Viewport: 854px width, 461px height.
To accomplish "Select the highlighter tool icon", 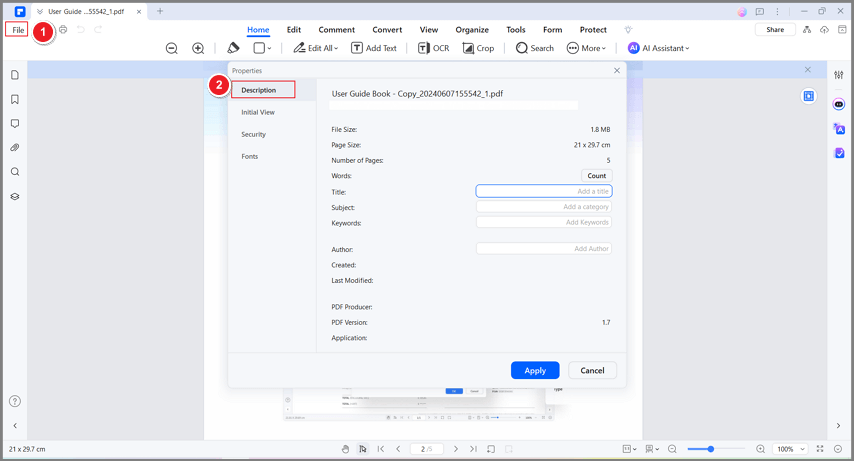I will tap(233, 48).
